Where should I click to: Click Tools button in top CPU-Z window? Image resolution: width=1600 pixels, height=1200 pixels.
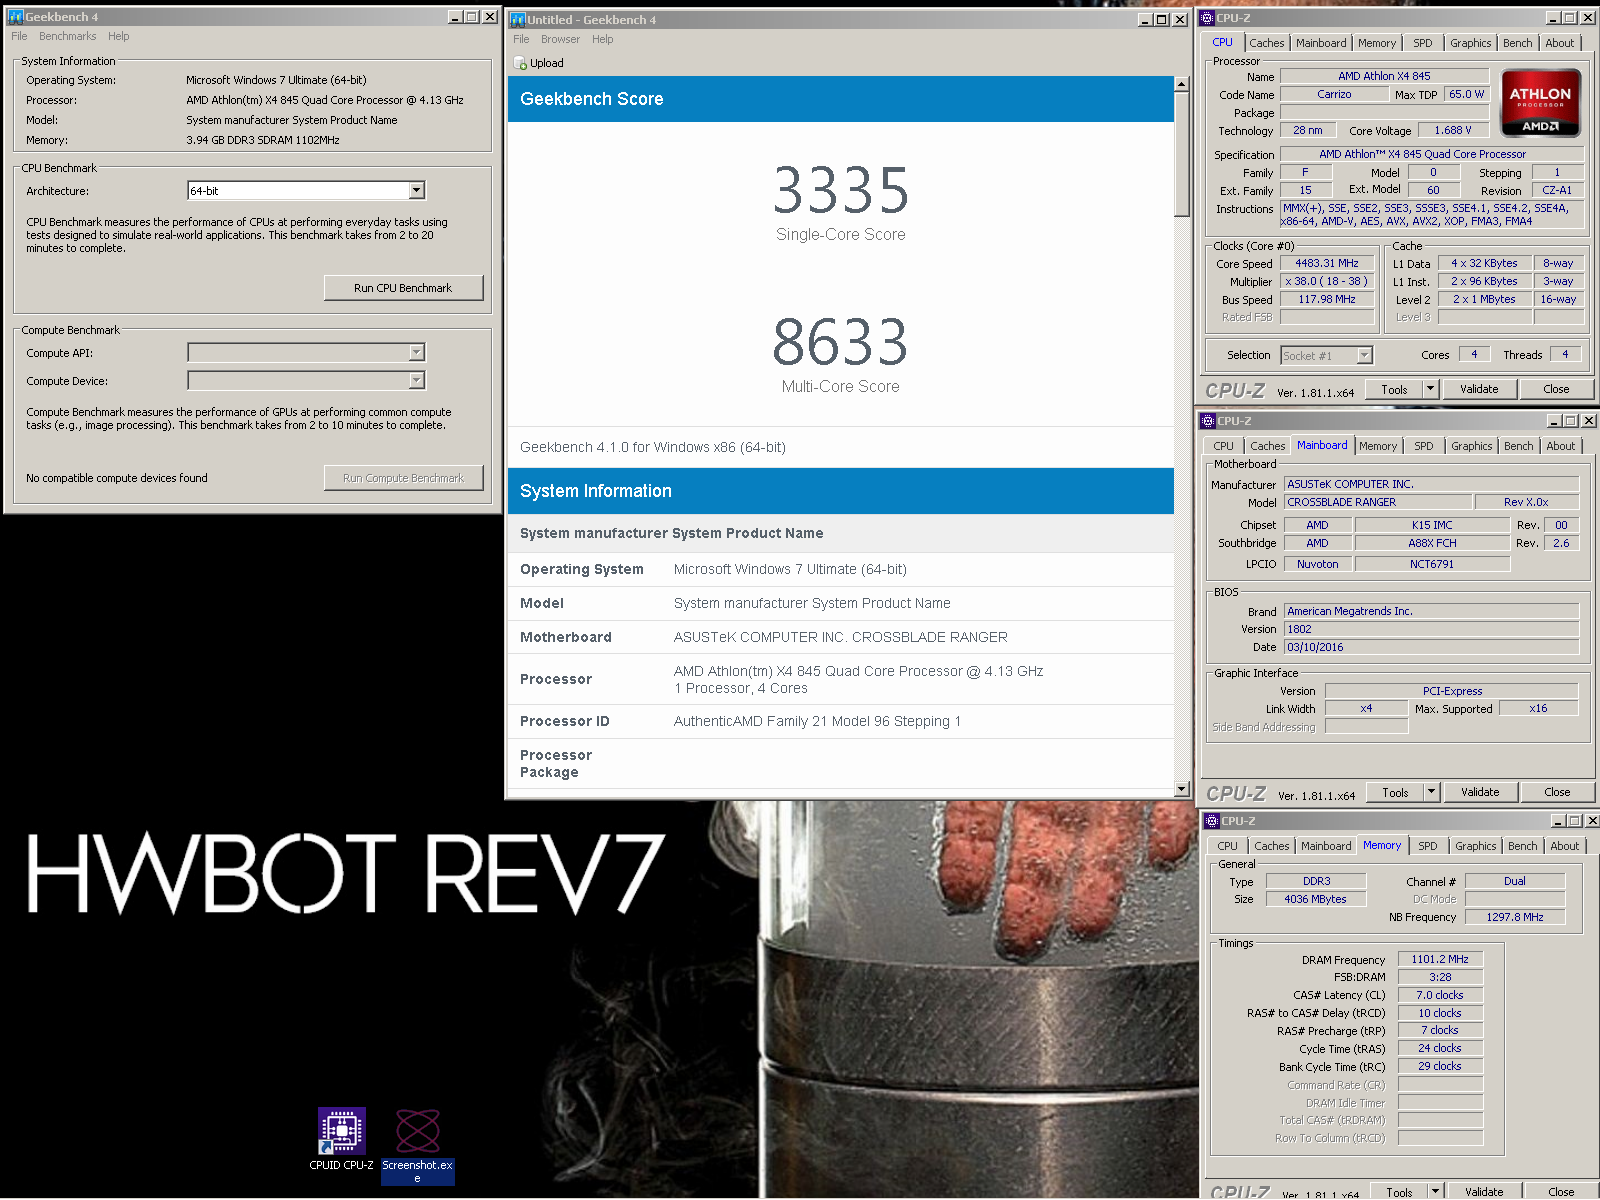click(x=1394, y=390)
